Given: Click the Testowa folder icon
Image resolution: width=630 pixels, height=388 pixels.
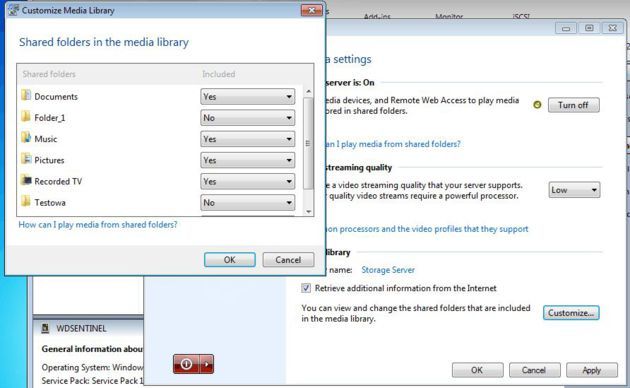Looking at the screenshot, I should click(26, 201).
